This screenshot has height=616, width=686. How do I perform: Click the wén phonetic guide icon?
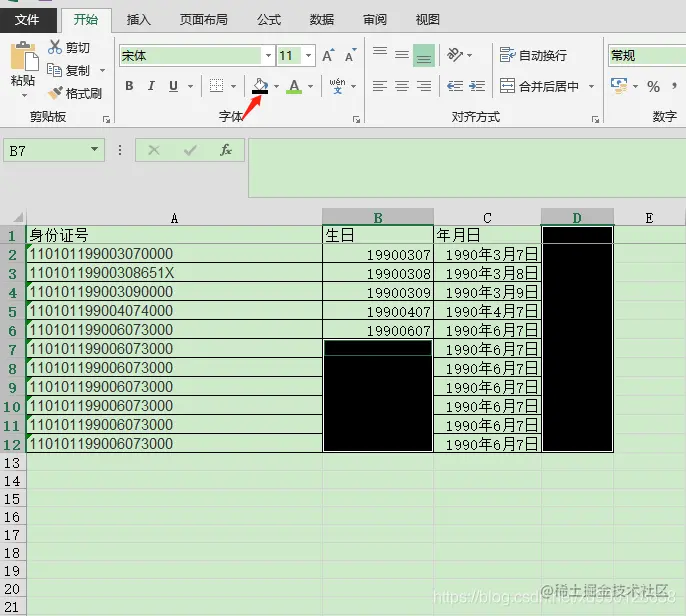pos(337,86)
